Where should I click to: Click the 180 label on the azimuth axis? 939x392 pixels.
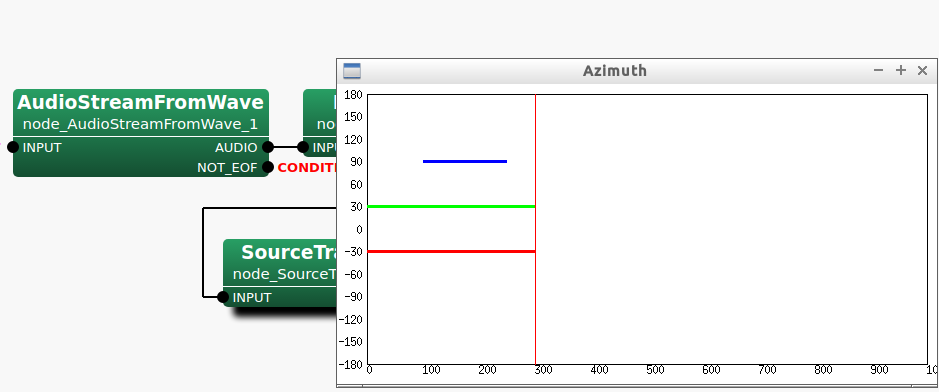click(354, 95)
